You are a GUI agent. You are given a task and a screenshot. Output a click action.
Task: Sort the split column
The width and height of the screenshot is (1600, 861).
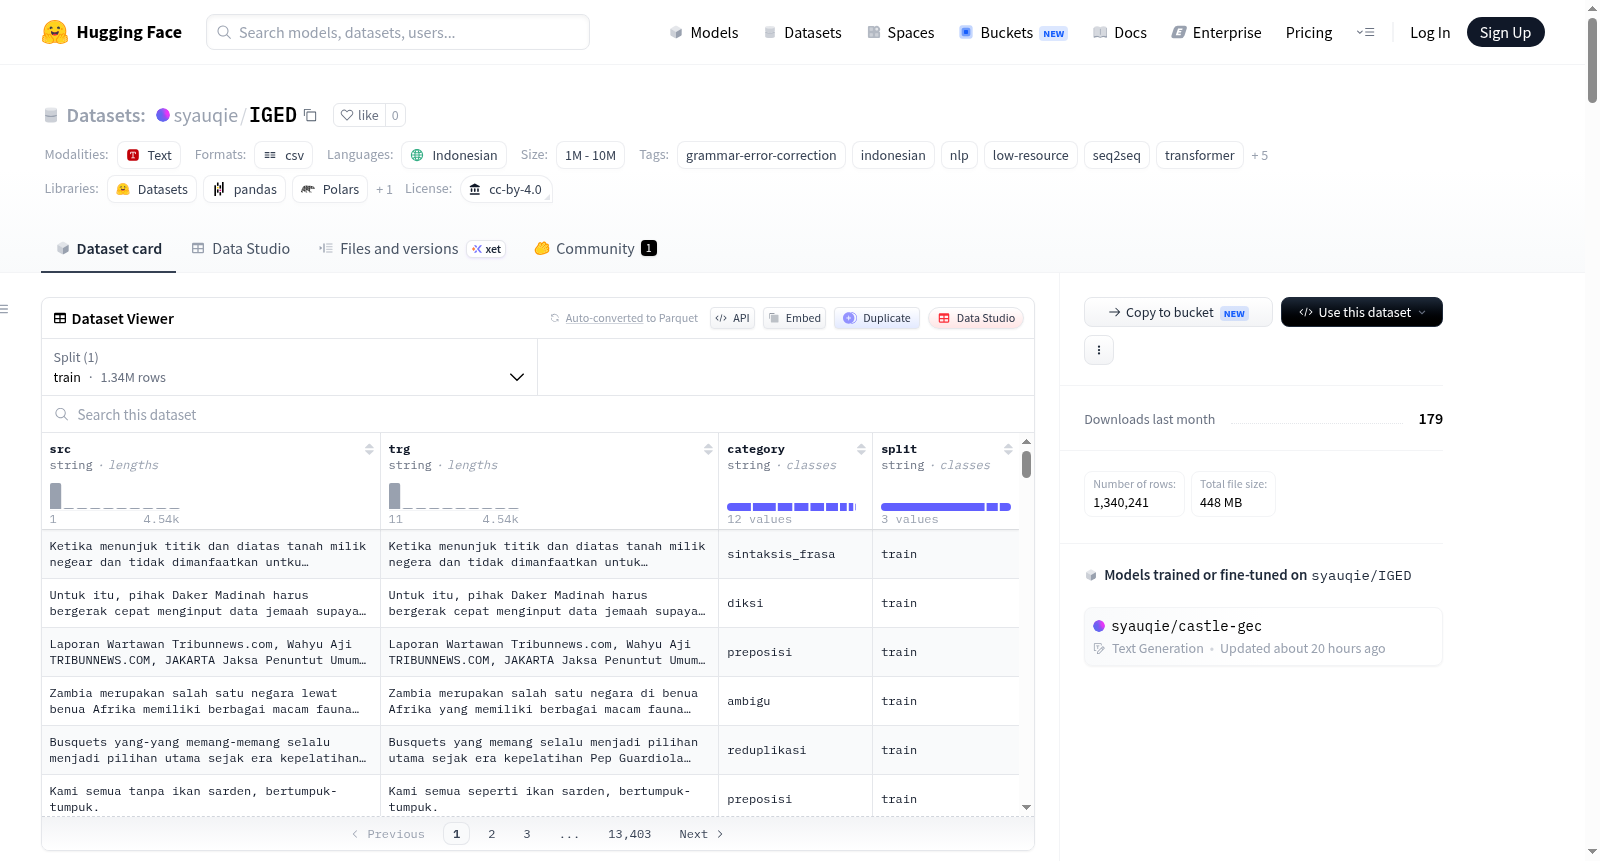(1008, 449)
